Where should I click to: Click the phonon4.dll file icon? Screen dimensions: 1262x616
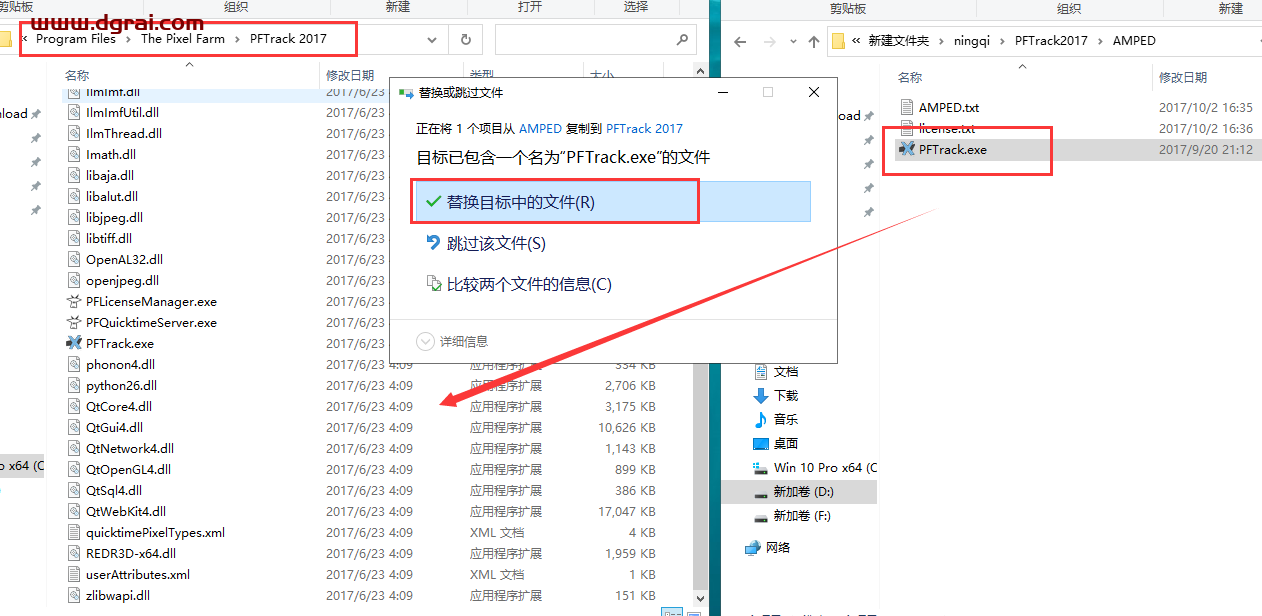coord(74,364)
